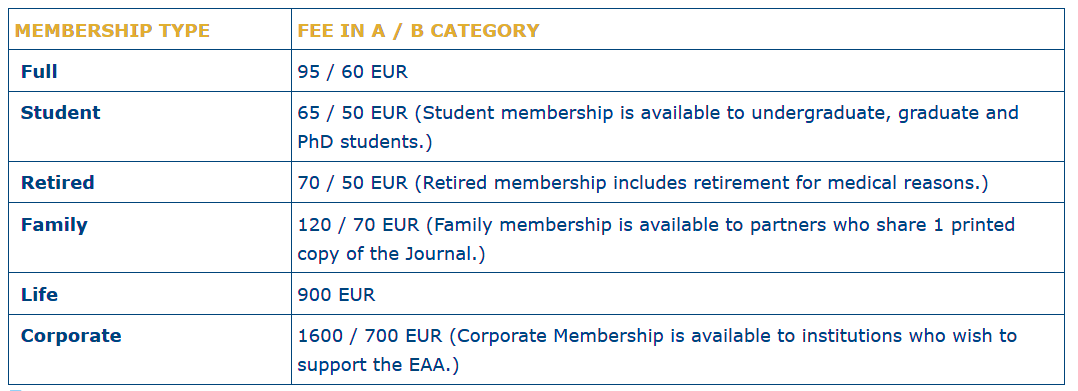Click the 900 EUR life fee
The width and height of the screenshot is (1078, 391).
pos(336,295)
